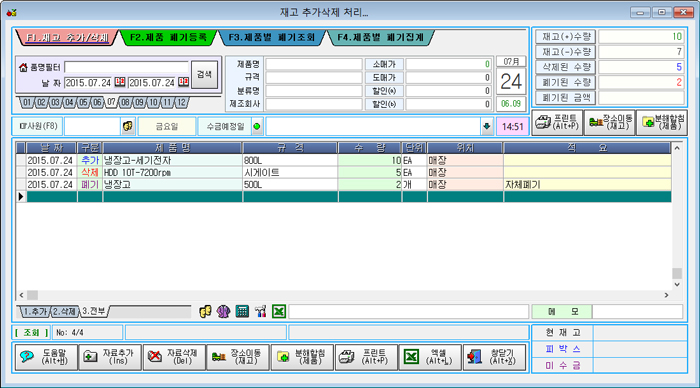Image resolution: width=700 pixels, height=388 pixels.
Task: Click the start date field 2015.07.24
Action: pyautogui.click(x=88, y=83)
